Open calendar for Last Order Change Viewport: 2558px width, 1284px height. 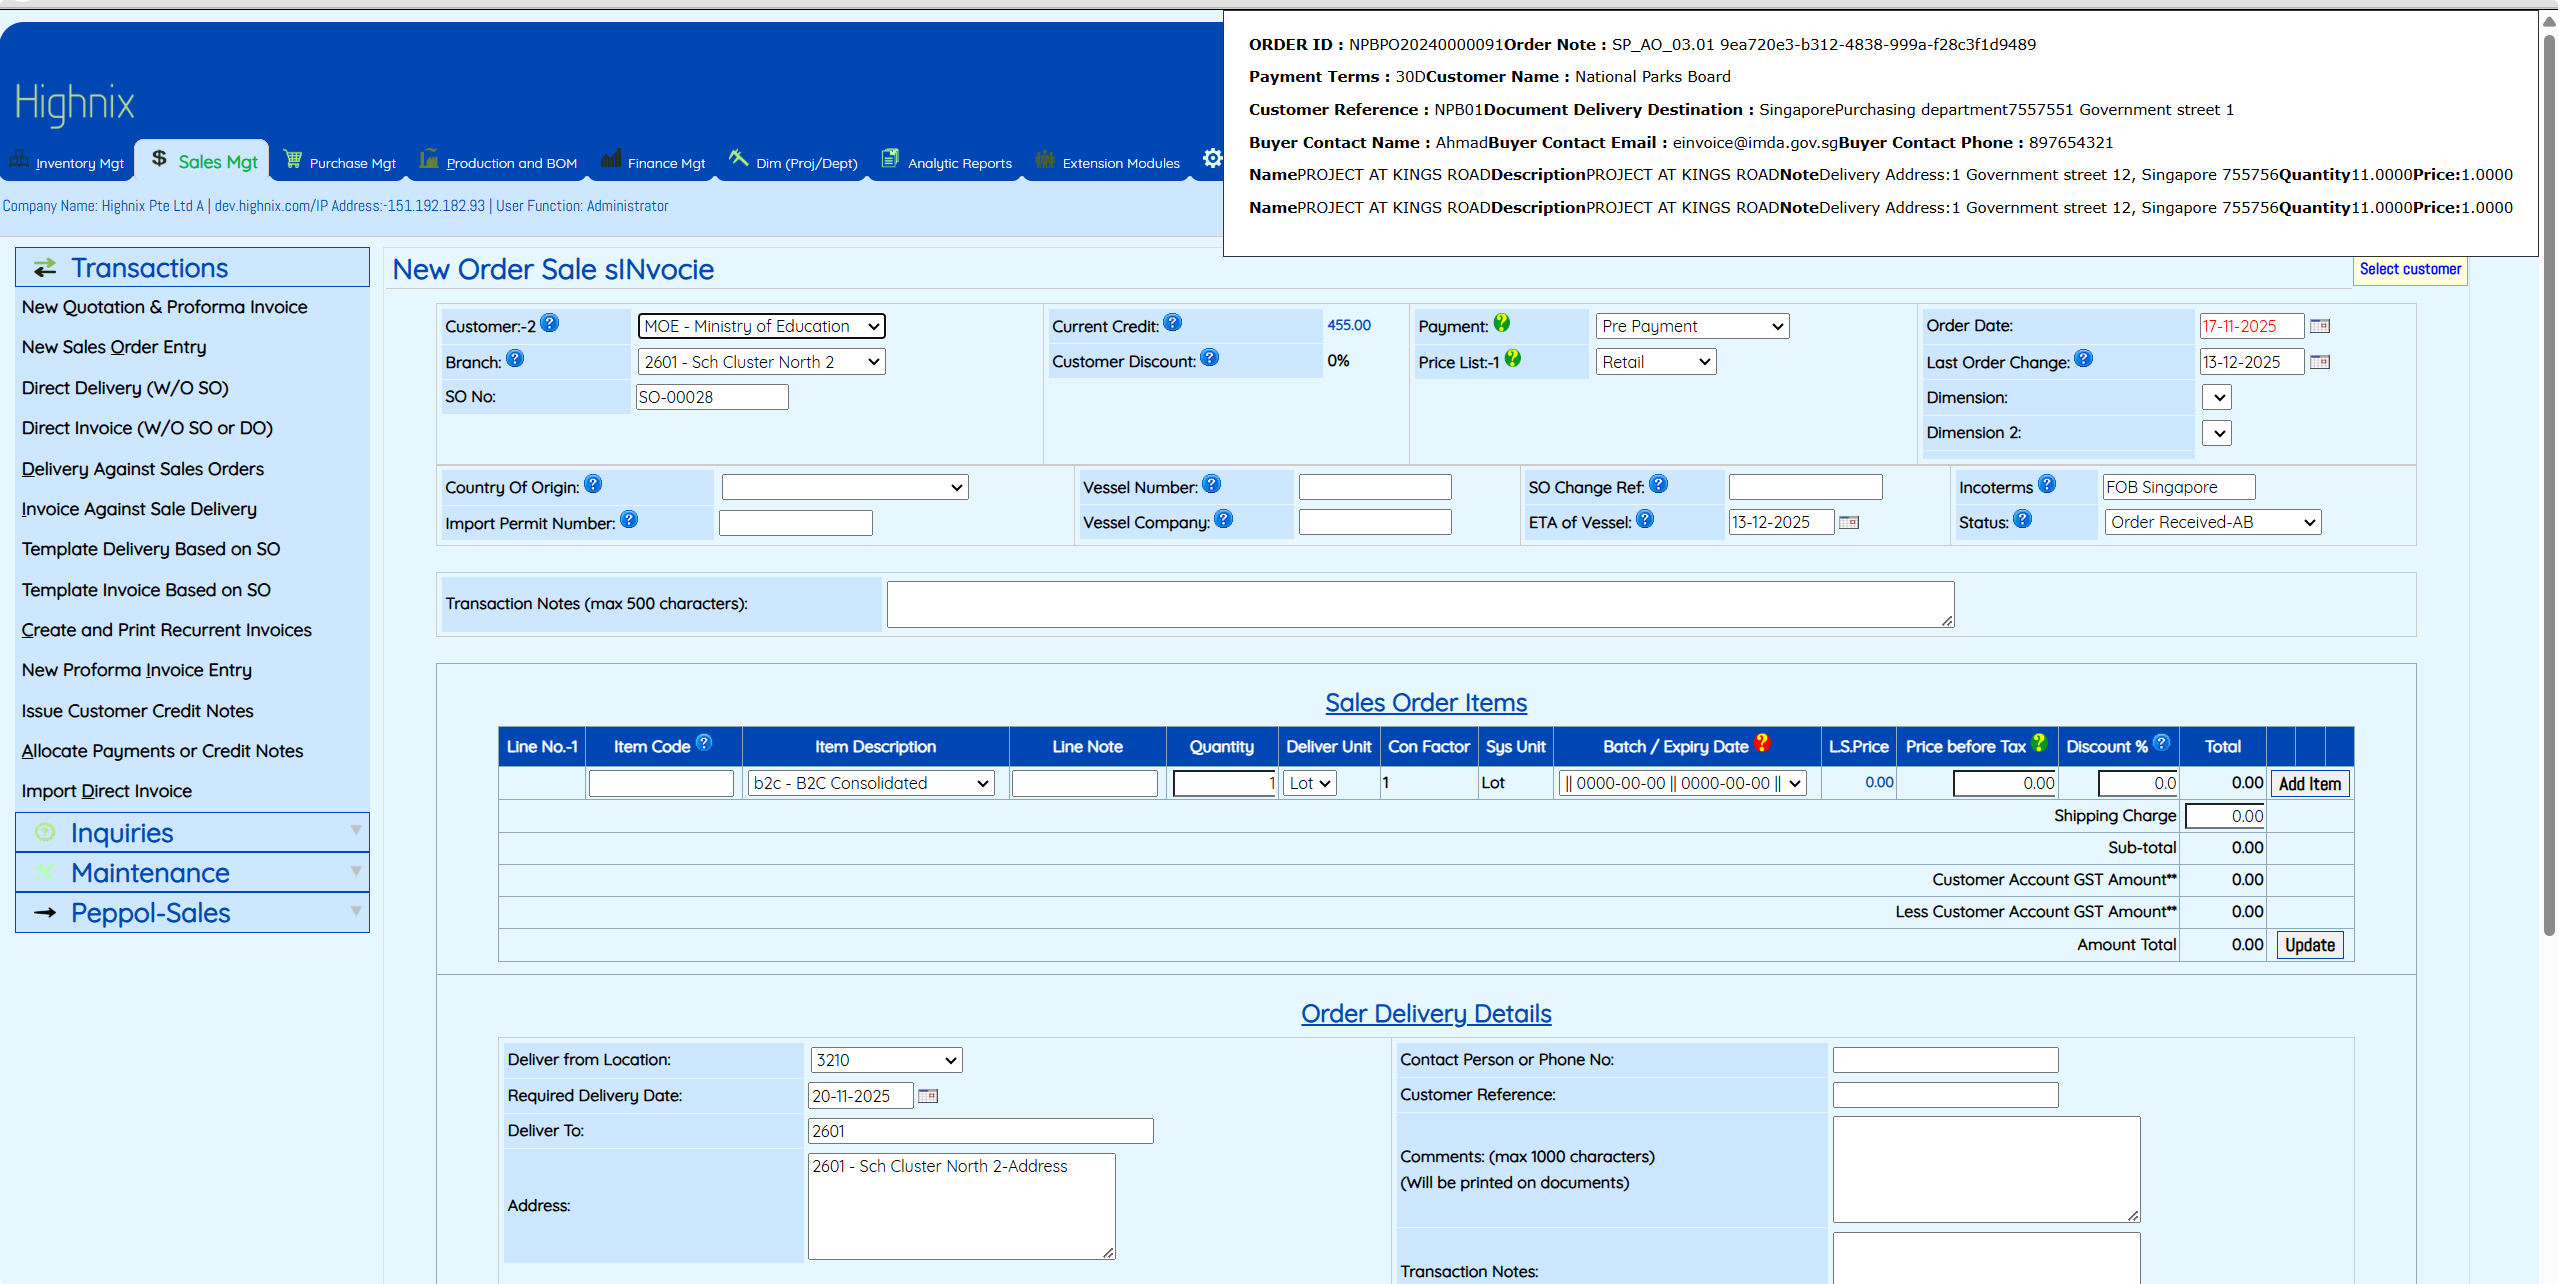(2320, 362)
